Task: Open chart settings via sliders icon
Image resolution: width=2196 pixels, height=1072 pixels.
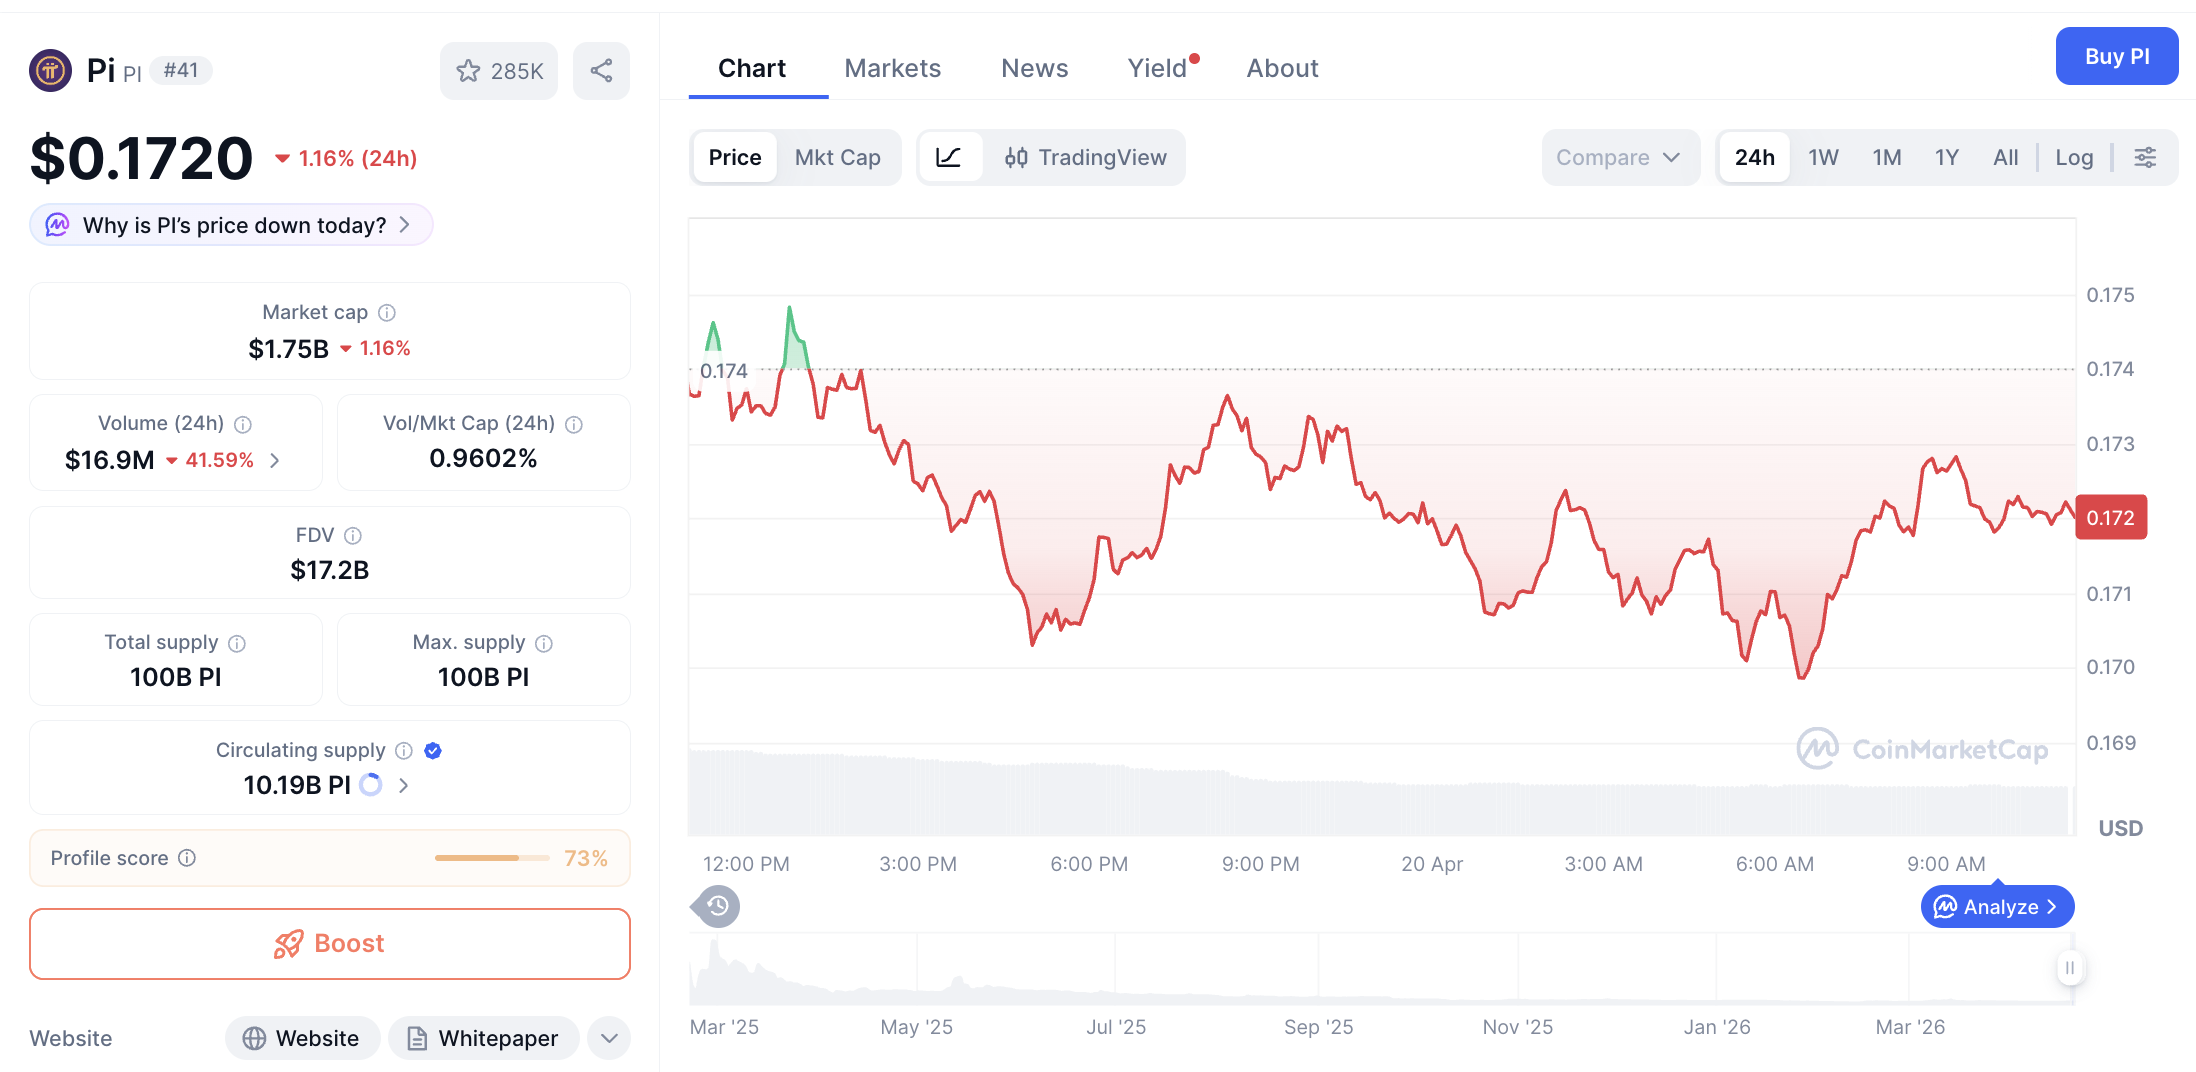Action: point(2146,157)
